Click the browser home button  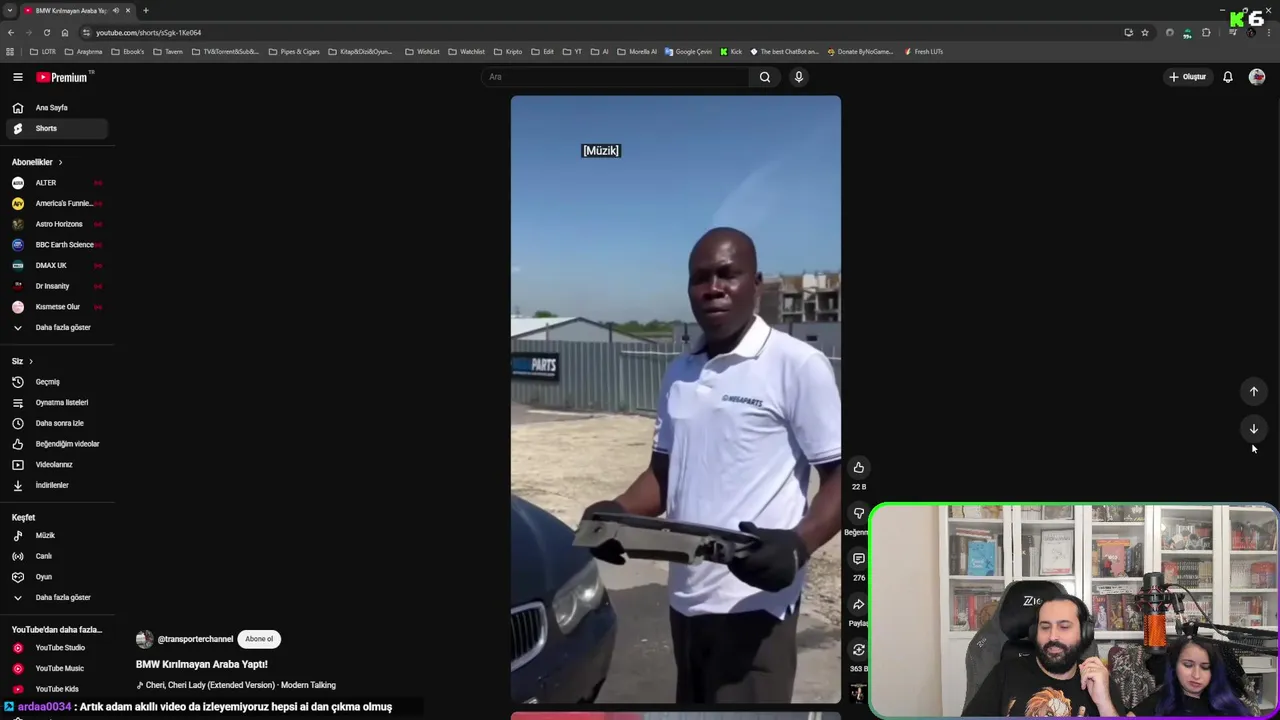(x=65, y=32)
